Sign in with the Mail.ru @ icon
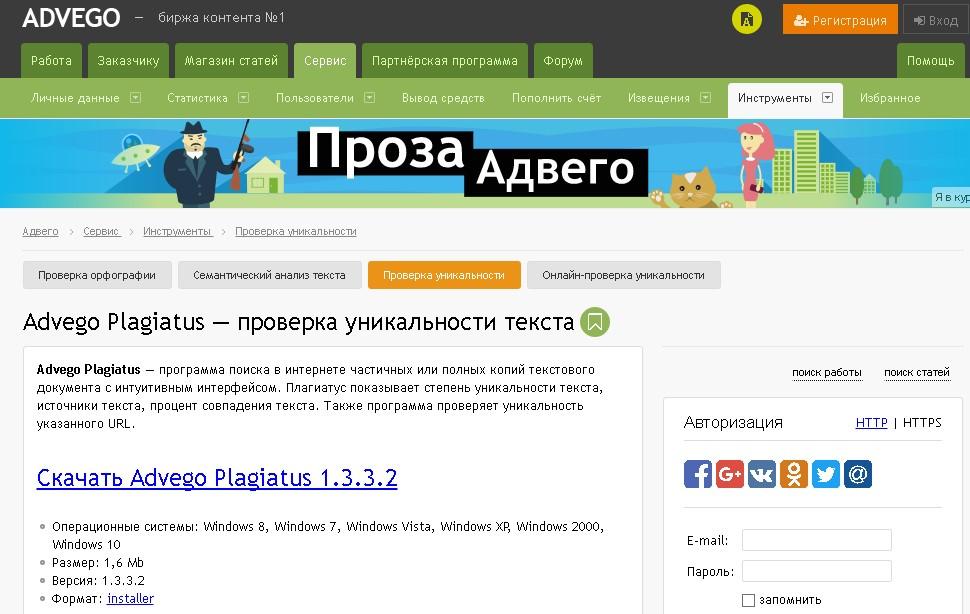The image size is (970, 614). pos(858,474)
